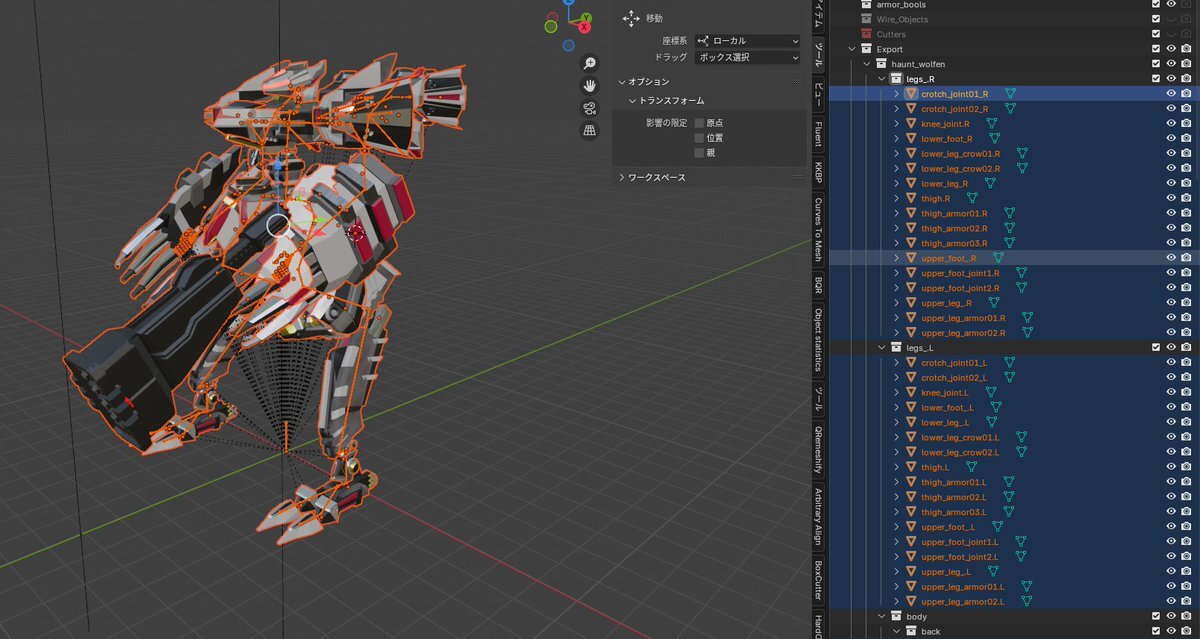Expand upper_foot_joint1.L tree arrow

click(897, 541)
